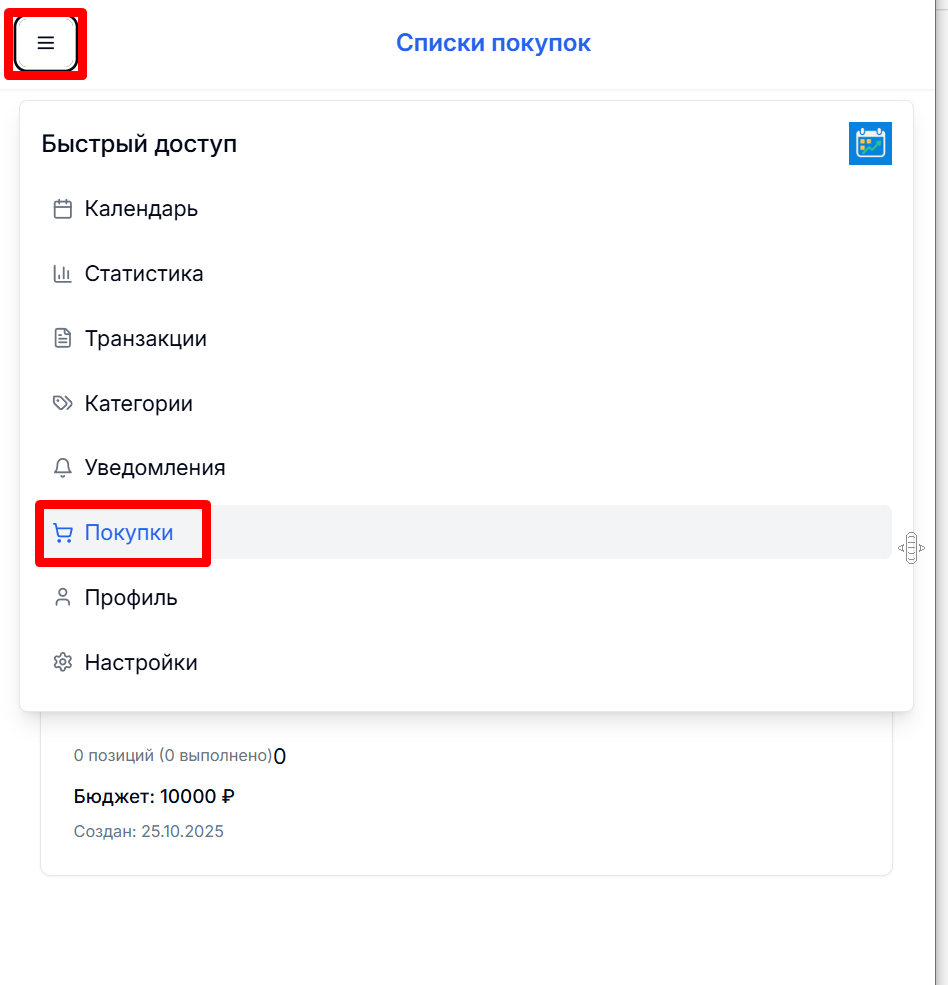Click the blue calendar app icon top right
The image size is (948, 985).
coord(870,143)
